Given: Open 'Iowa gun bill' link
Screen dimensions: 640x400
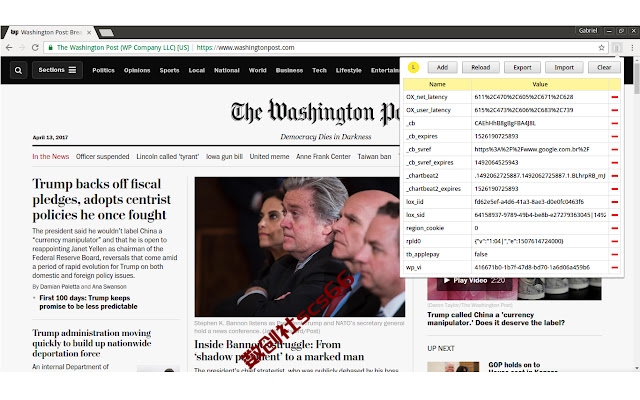Looking at the screenshot, I should click(x=224, y=157).
